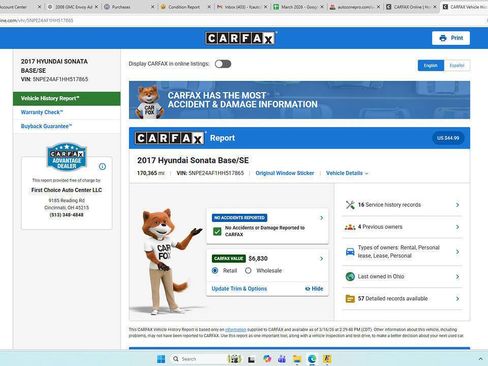
Task: Expand 4 Previous owners chevron
Action: [457, 227]
